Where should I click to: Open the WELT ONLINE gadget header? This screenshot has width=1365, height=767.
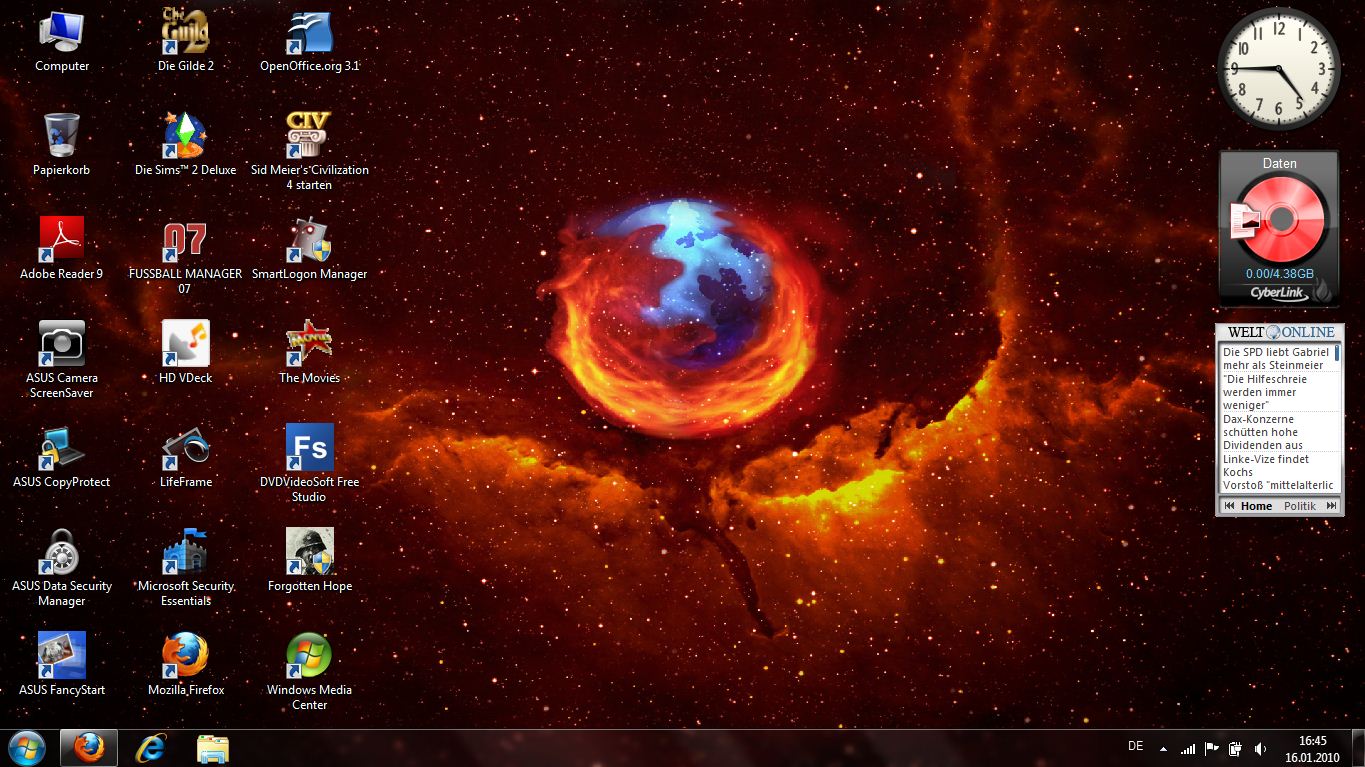coord(1280,332)
